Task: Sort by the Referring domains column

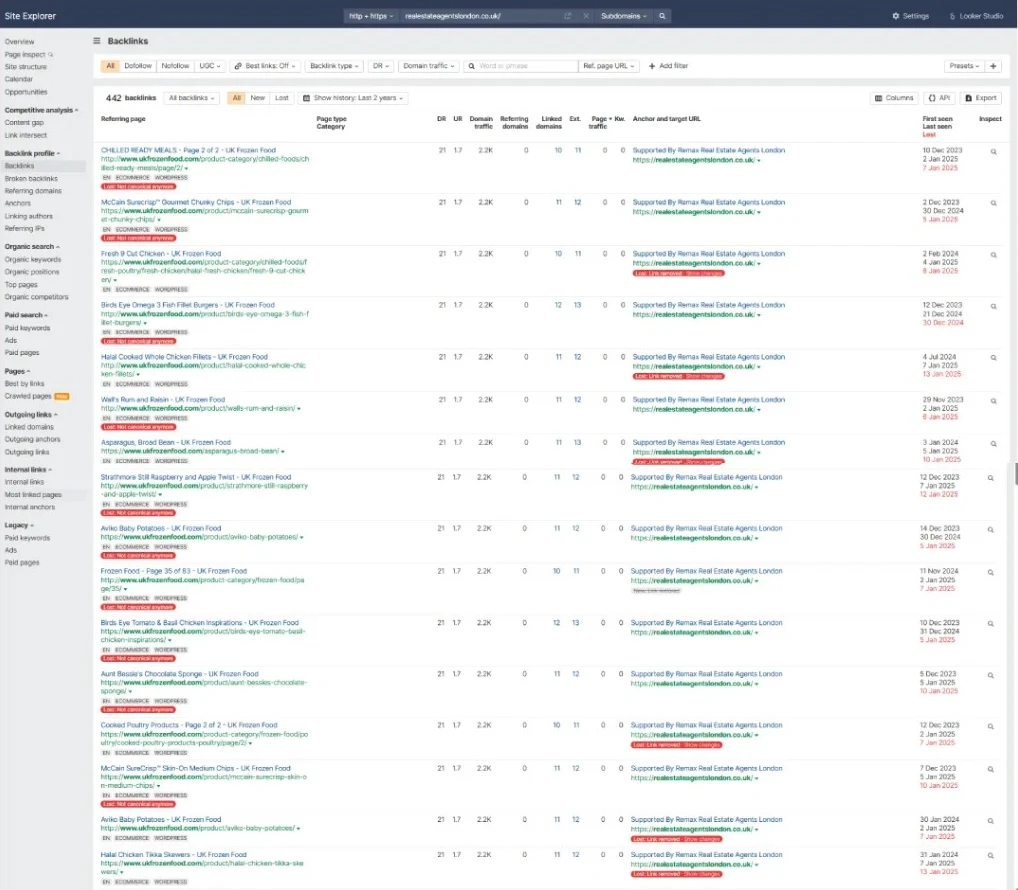Action: click(514, 123)
